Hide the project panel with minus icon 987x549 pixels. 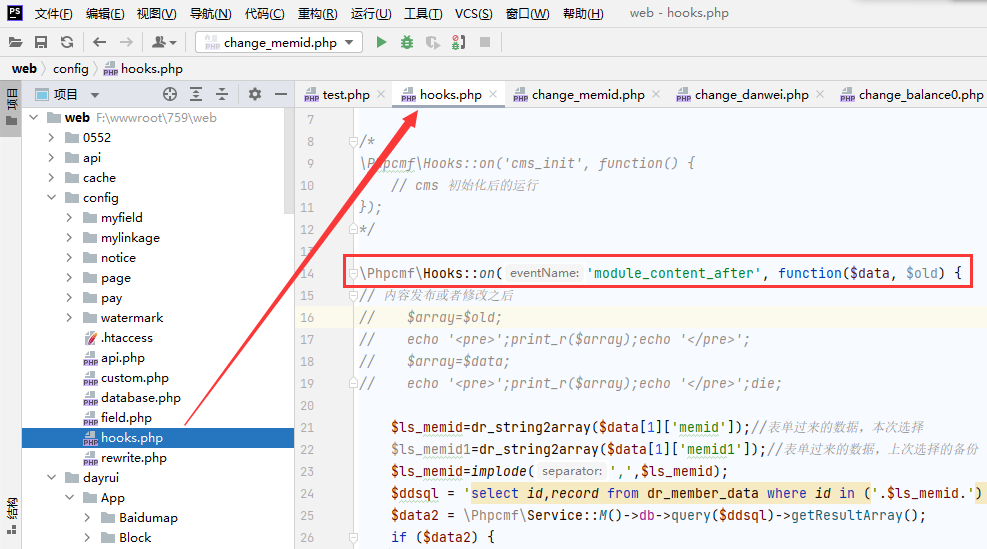281,94
